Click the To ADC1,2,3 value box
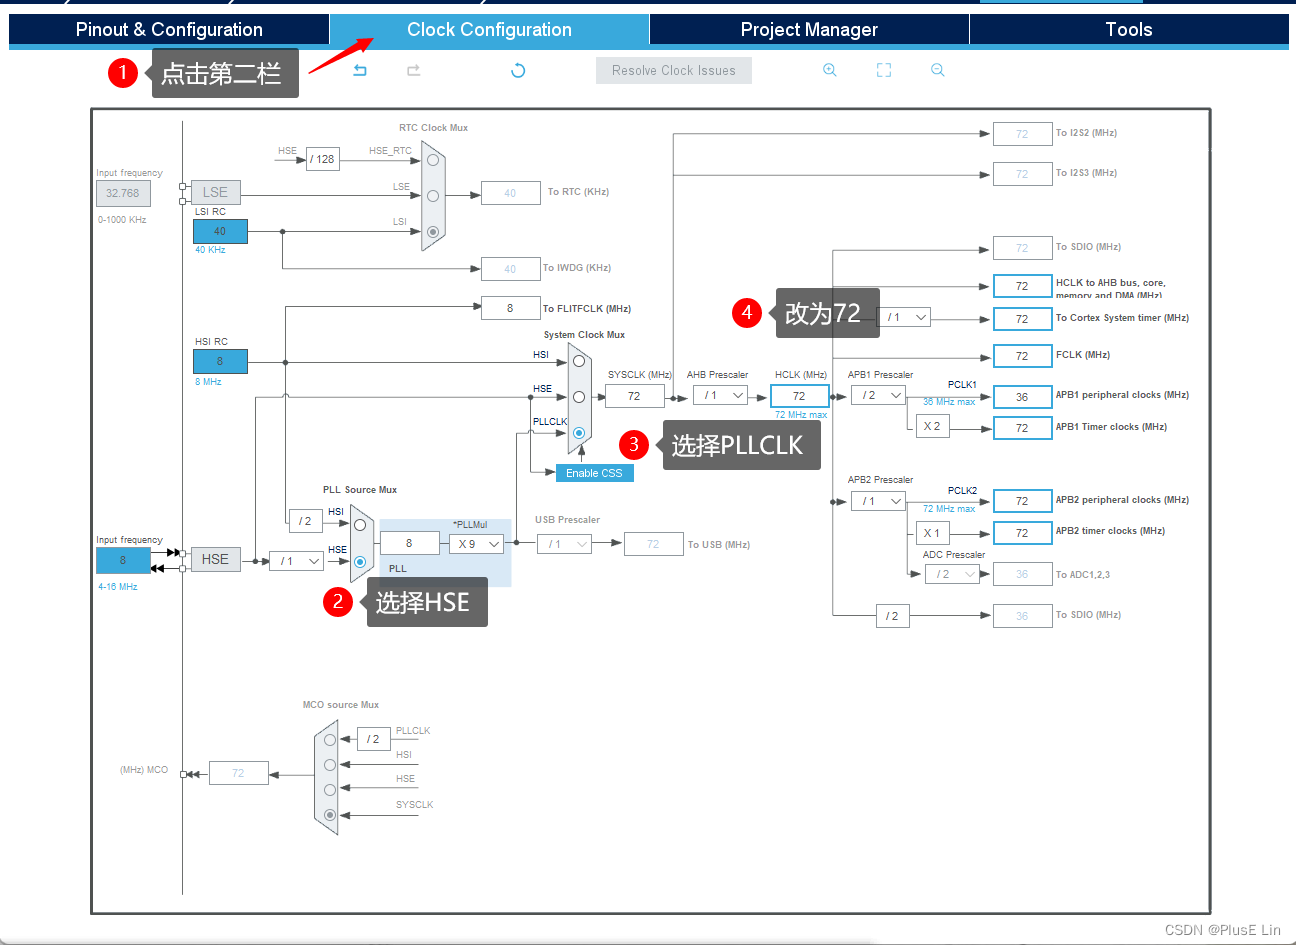 point(1022,574)
